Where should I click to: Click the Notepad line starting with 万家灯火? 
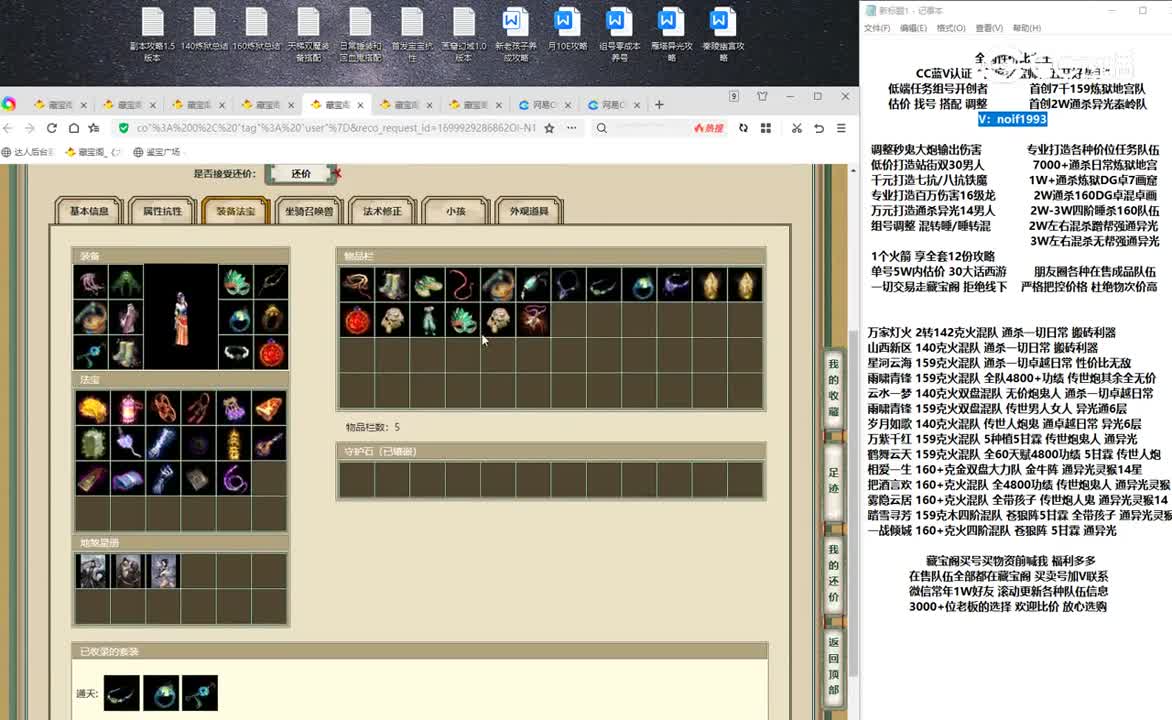[x=991, y=333]
